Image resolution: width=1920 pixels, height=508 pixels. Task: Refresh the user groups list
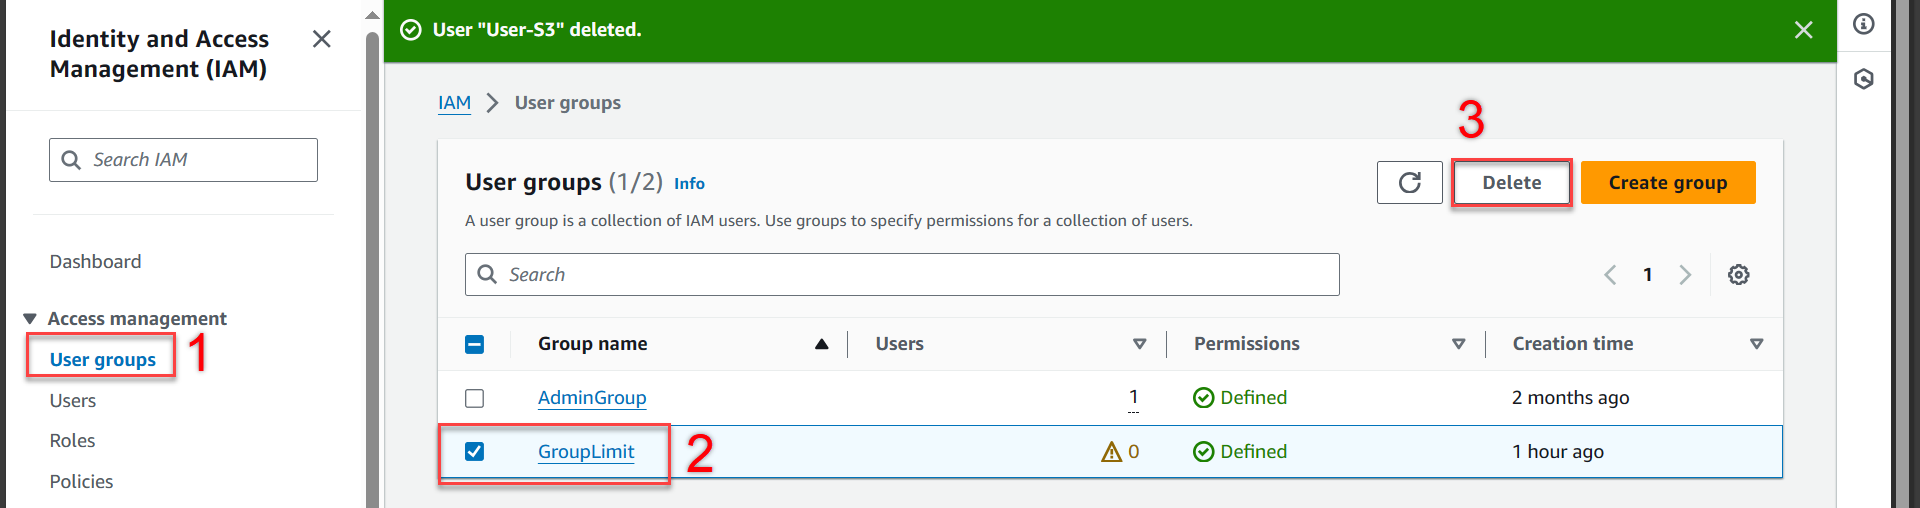(1409, 182)
